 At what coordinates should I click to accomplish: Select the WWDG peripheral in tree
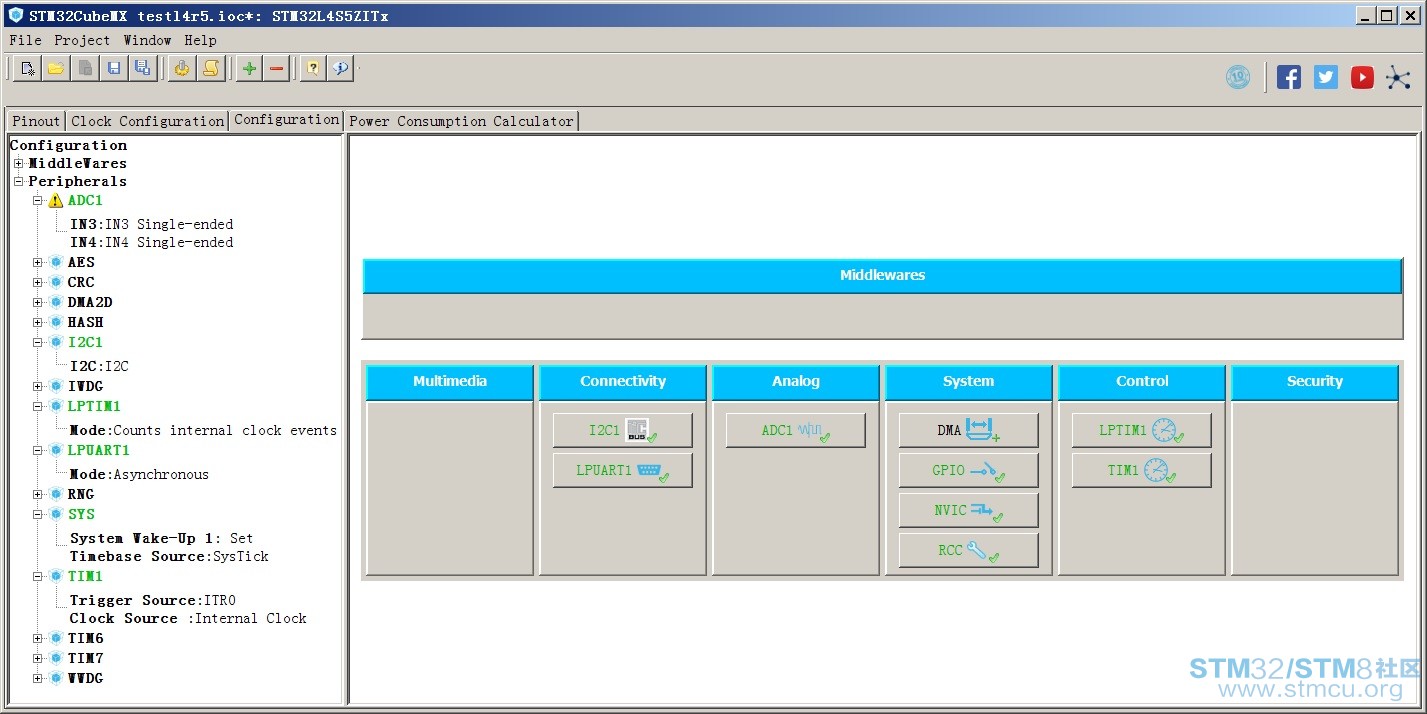[x=85, y=679]
